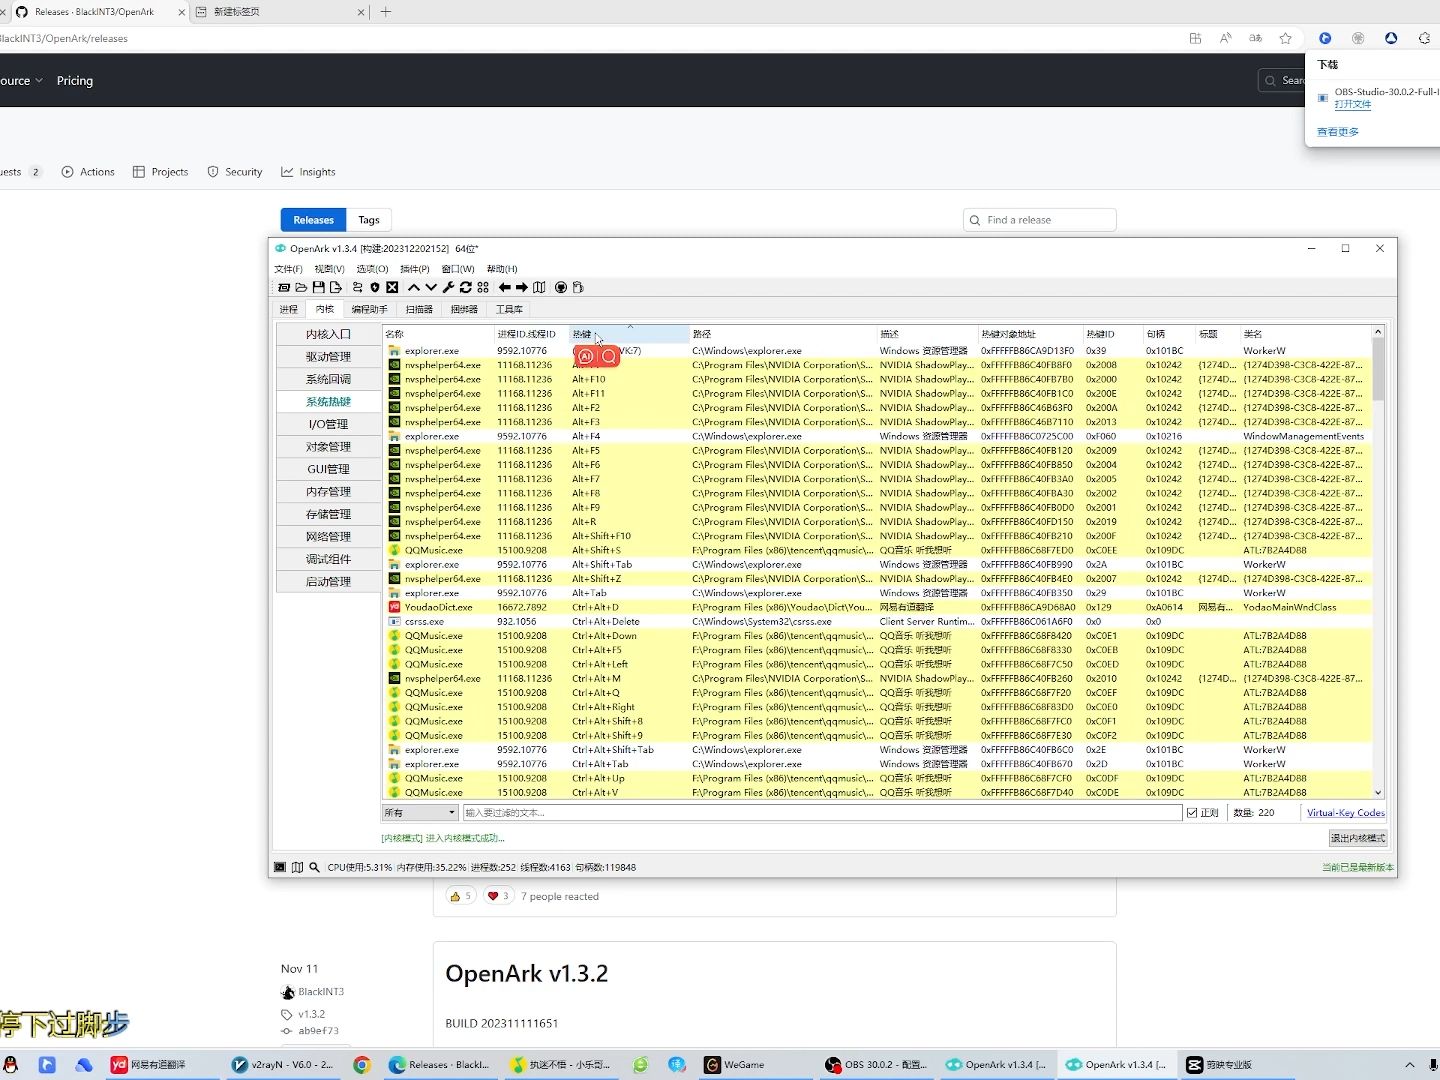
Task: Open the browser extensions puzzle icon
Action: [x=1424, y=38]
